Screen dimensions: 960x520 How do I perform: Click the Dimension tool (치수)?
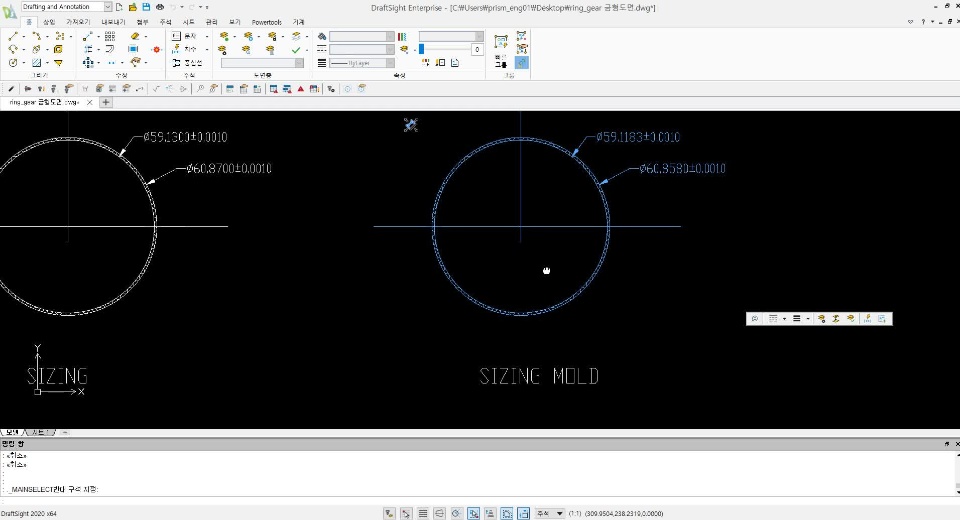pyautogui.click(x=184, y=49)
